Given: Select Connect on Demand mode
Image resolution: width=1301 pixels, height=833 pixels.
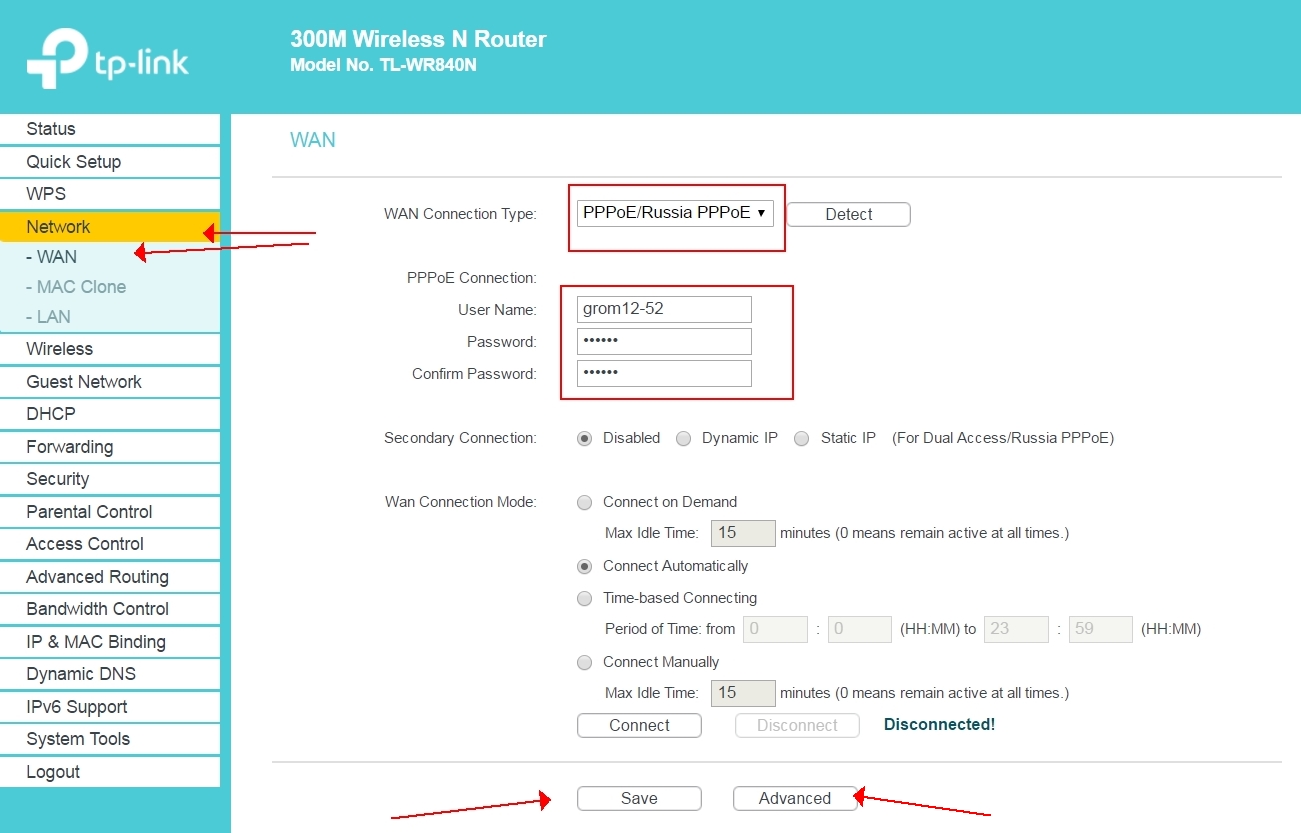Looking at the screenshot, I should (585, 502).
